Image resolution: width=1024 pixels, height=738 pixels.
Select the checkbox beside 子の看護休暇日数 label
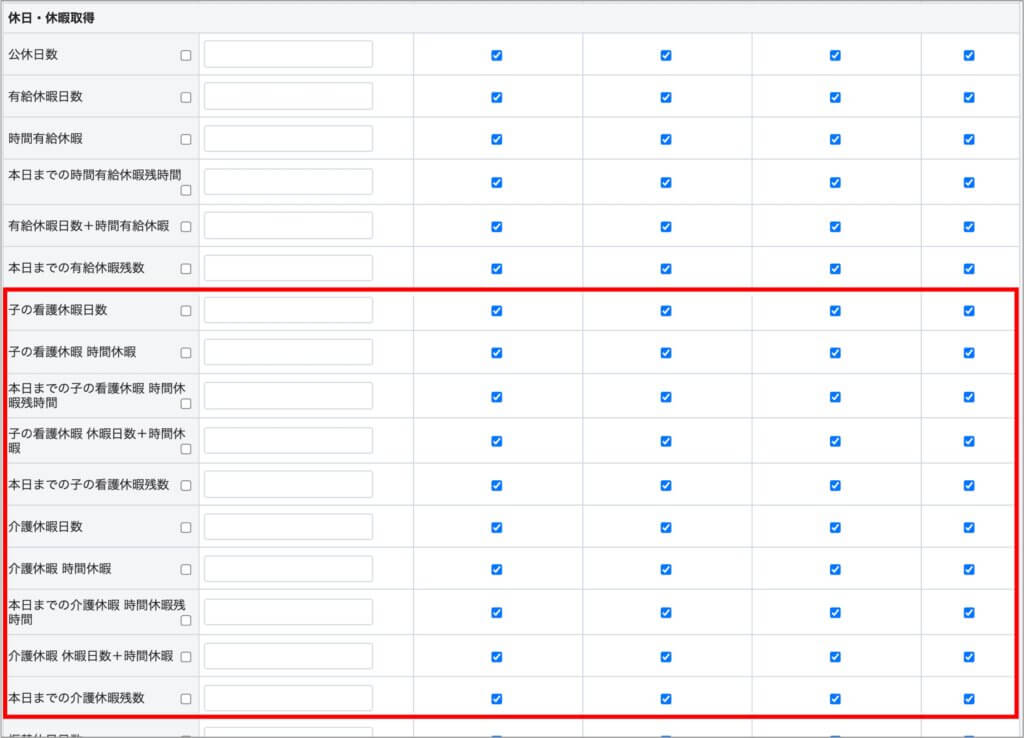(x=185, y=311)
